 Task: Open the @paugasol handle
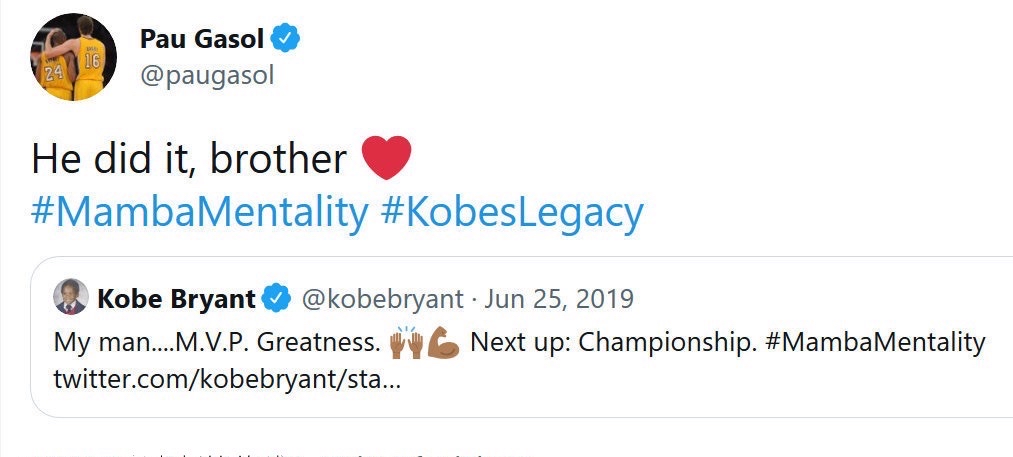pyautogui.click(x=206, y=77)
